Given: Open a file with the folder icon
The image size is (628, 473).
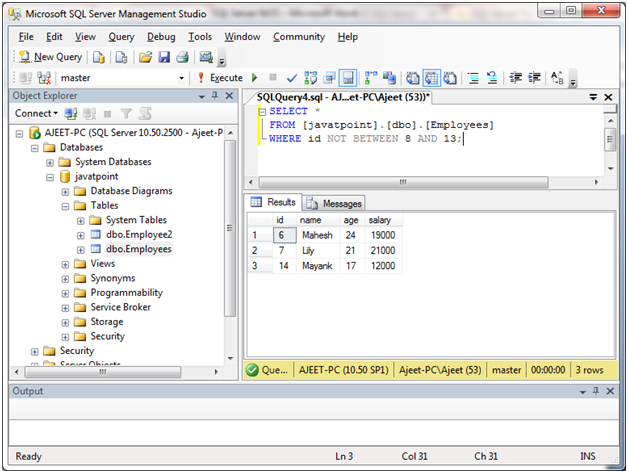Looking at the screenshot, I should pos(145,57).
